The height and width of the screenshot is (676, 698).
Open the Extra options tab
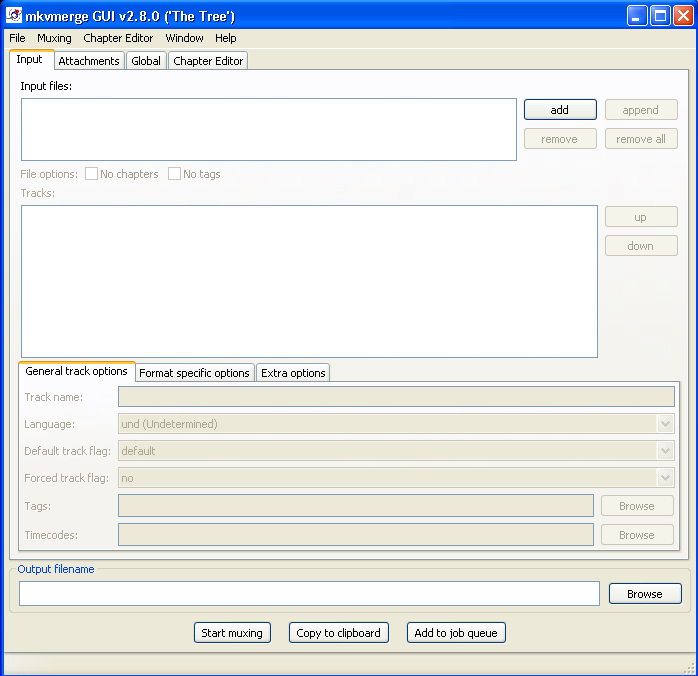(293, 373)
